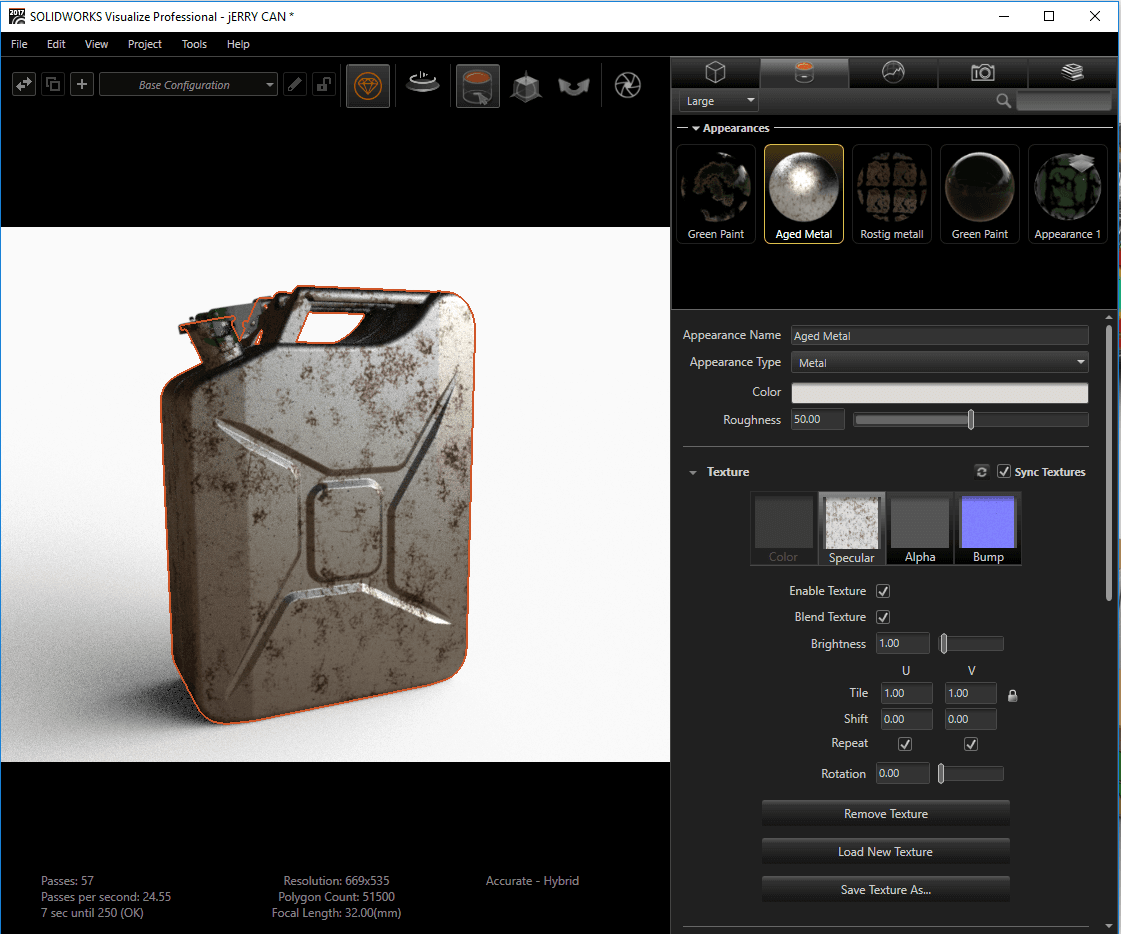Click the rename configuration pencil icon
Viewport: 1121px width, 934px height.
click(295, 85)
